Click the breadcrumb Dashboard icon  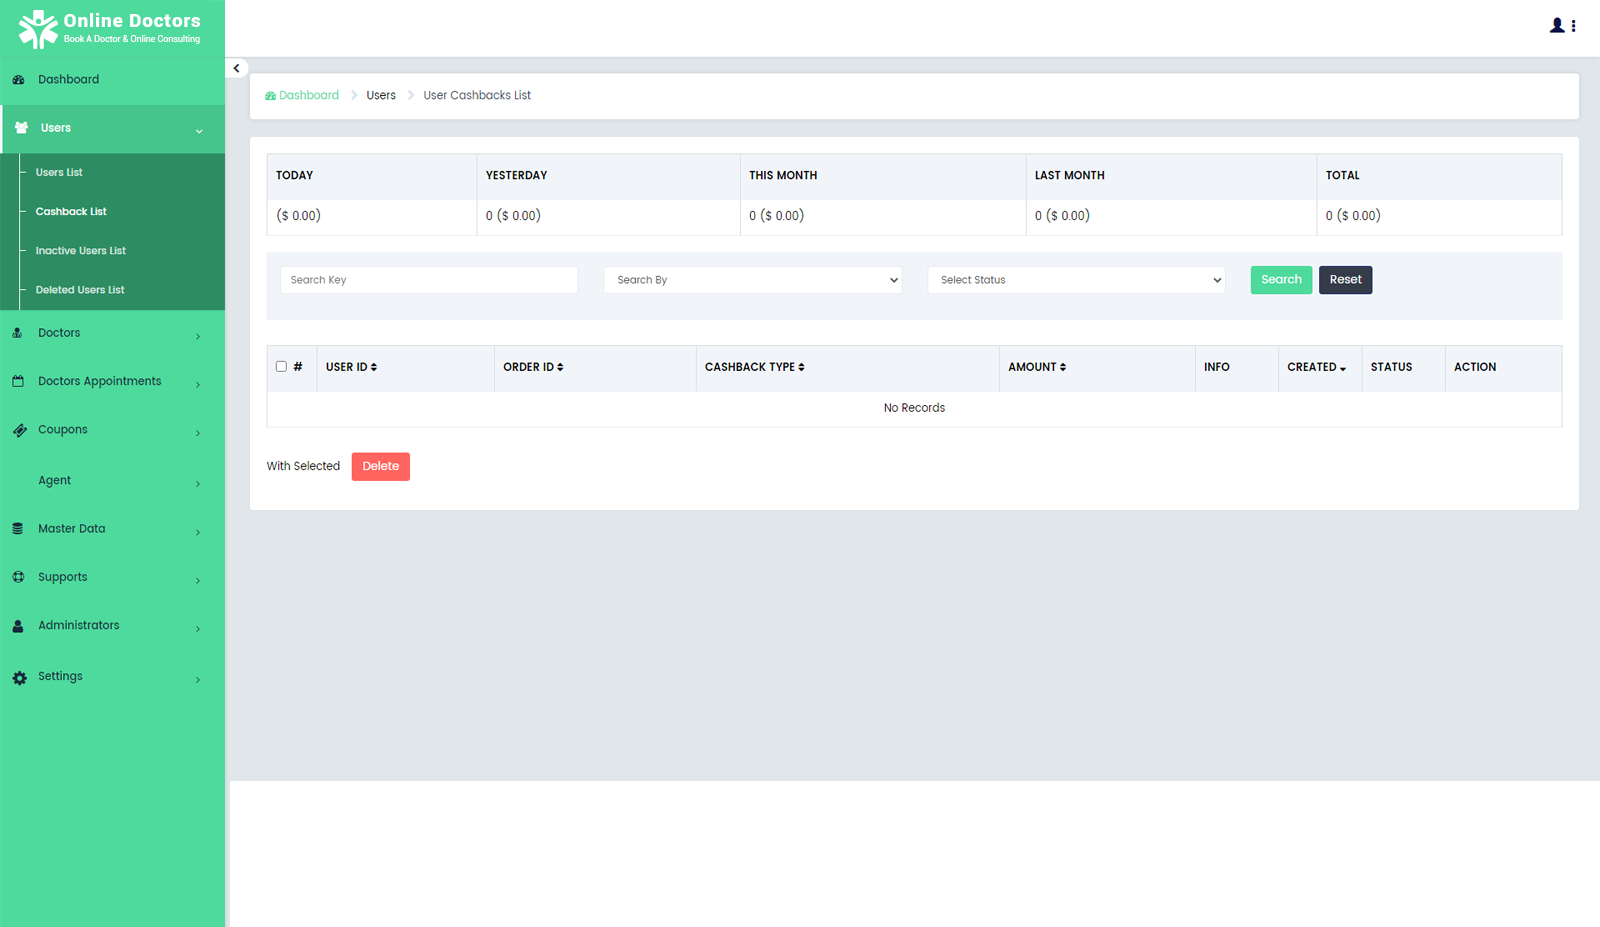(270, 96)
